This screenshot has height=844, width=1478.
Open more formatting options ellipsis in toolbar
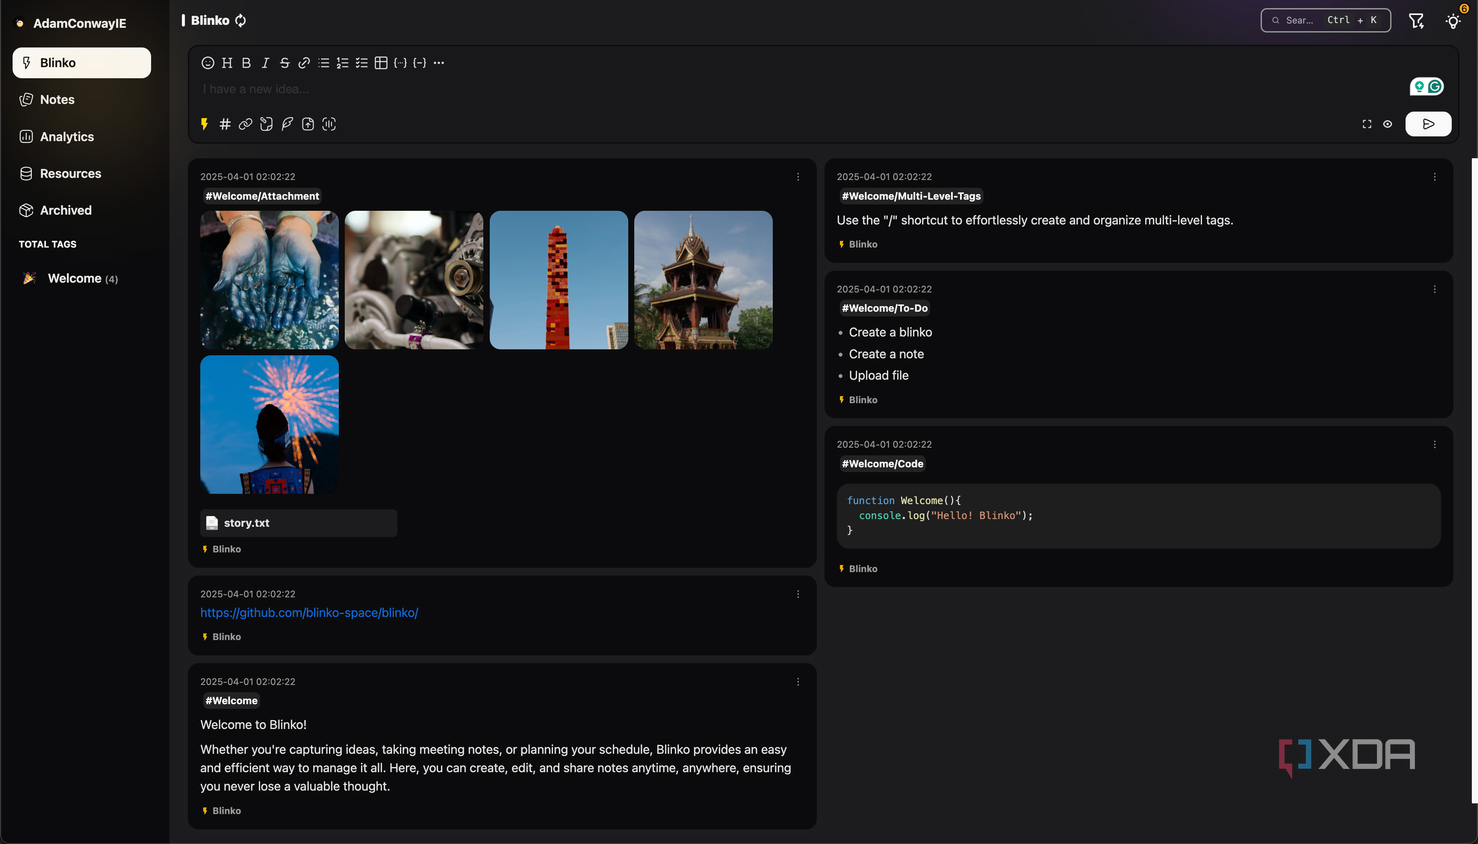(439, 63)
